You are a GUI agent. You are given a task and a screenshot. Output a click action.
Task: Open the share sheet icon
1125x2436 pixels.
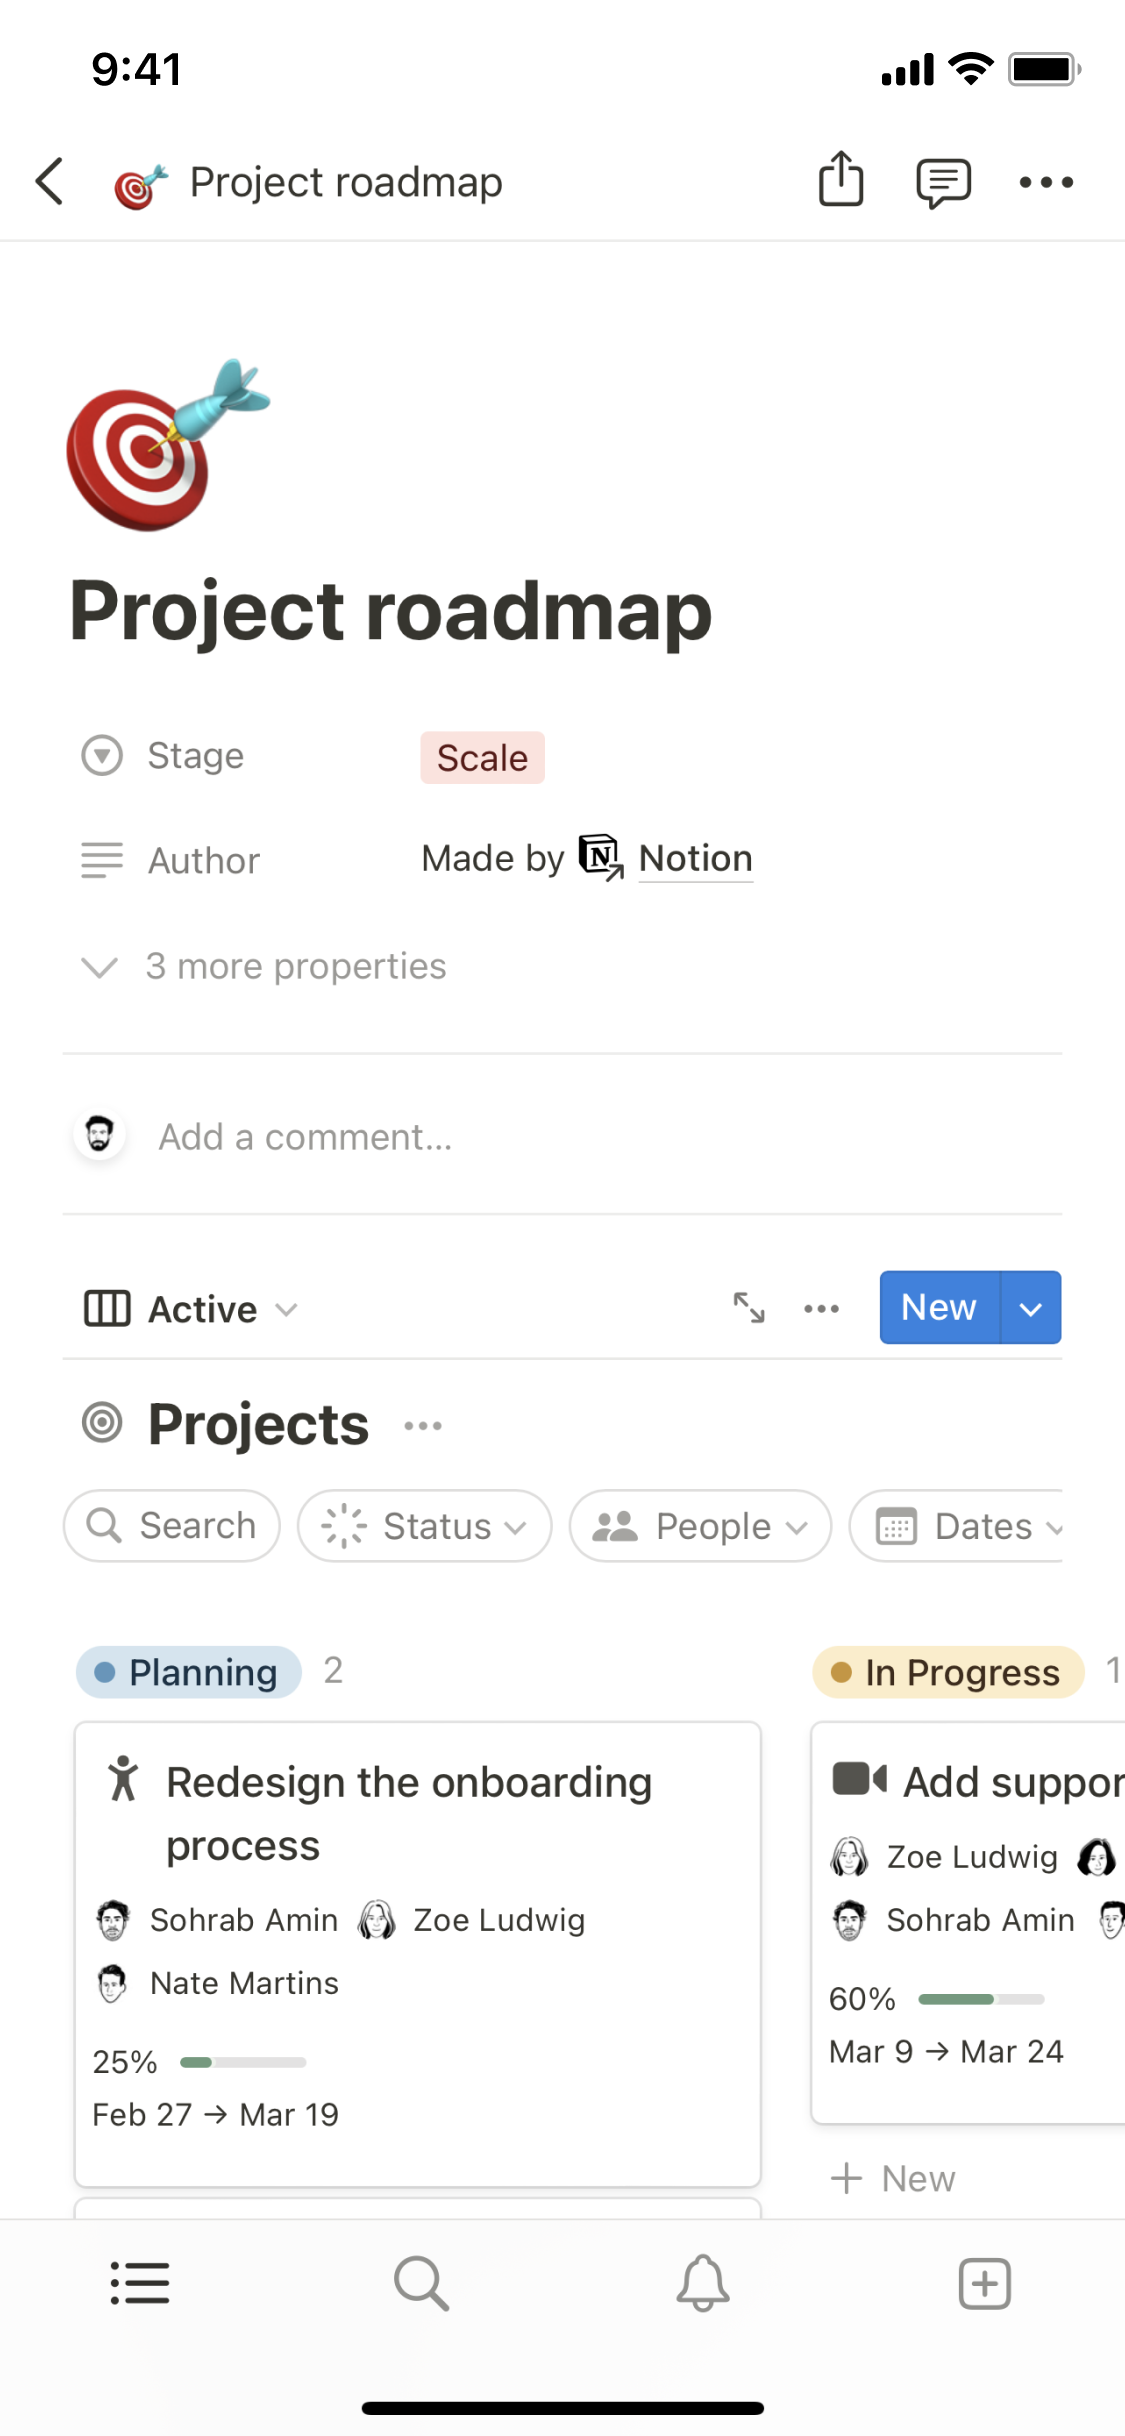pos(841,180)
